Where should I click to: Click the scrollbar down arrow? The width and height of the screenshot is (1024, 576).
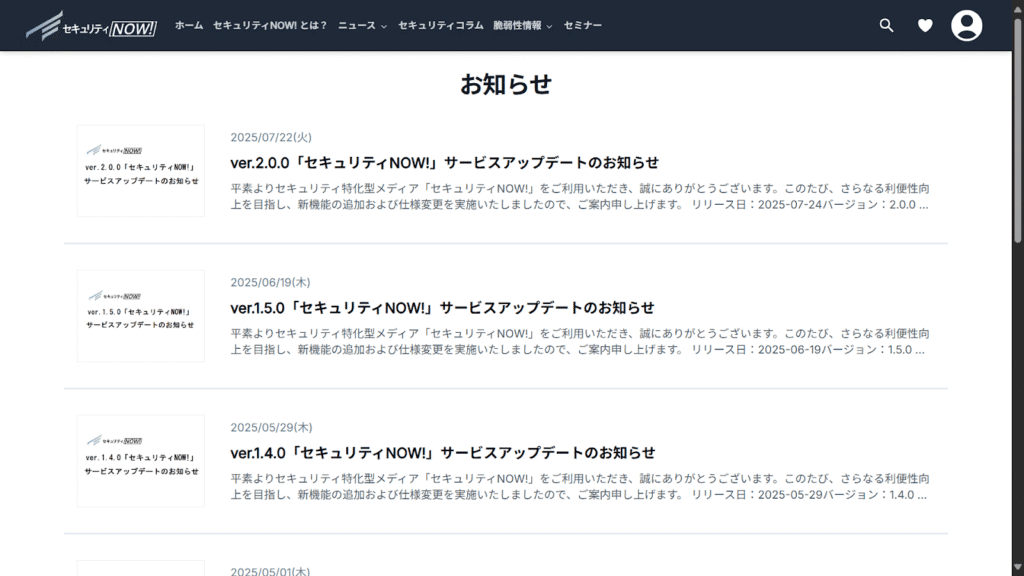1017,569
